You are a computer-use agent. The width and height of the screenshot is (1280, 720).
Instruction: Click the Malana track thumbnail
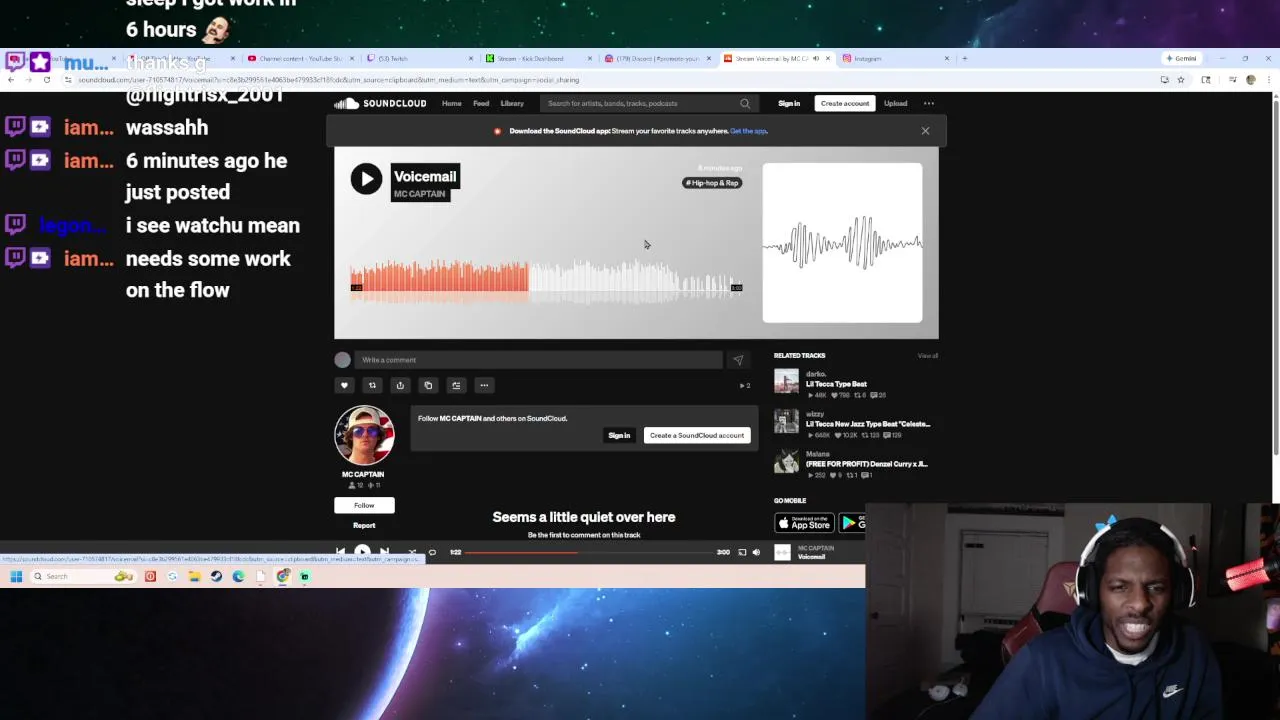click(787, 461)
